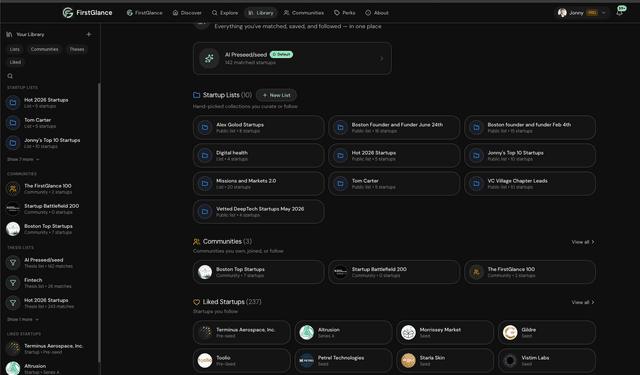
Task: Click Hot 2026 Startups folder icon in sidebar
Action: (x=13, y=102)
